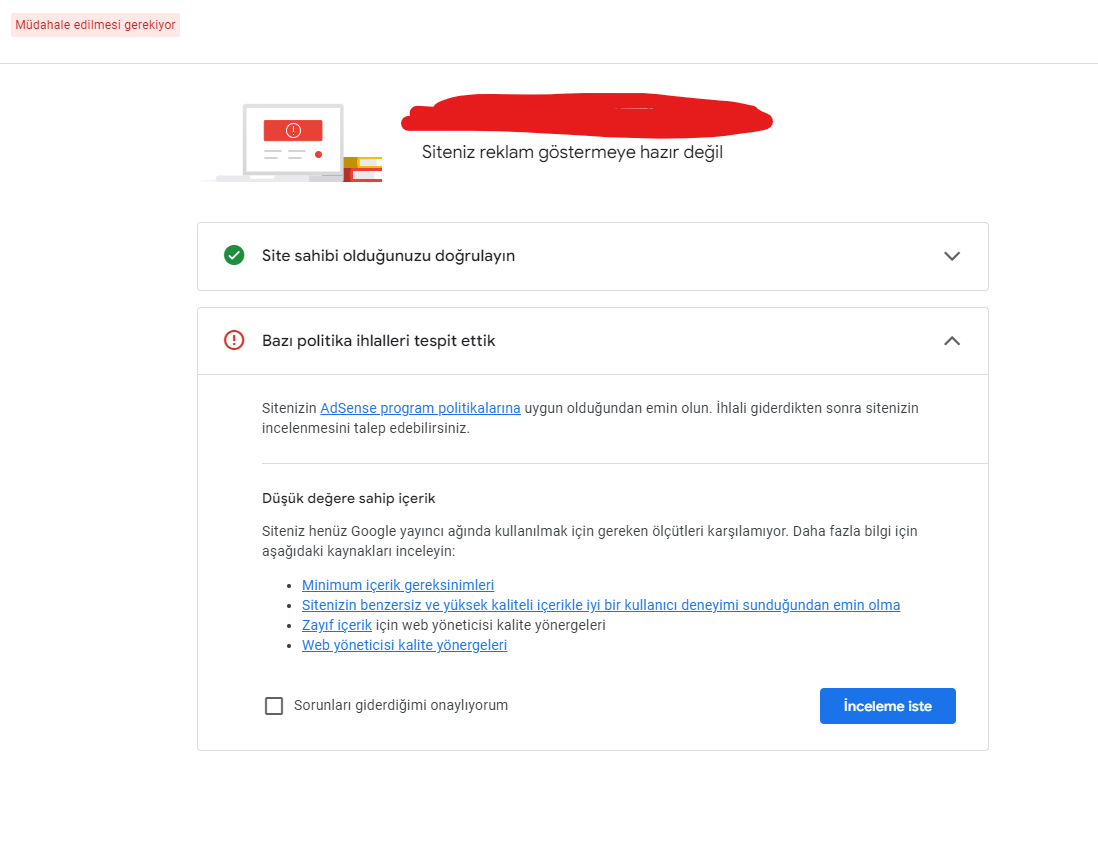Click the green verified checkmark icon
The image size is (1098, 842).
click(x=234, y=256)
